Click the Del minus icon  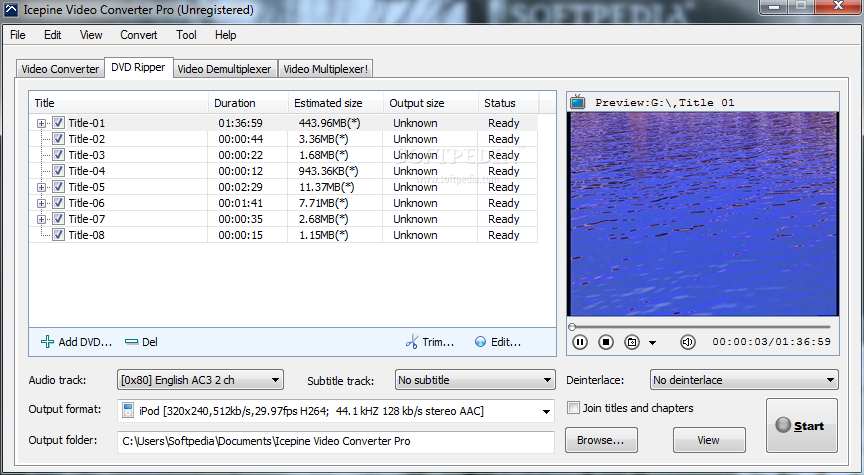pos(131,342)
